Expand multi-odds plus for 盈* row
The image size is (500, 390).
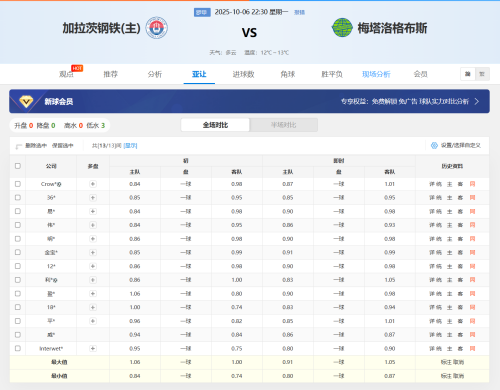(x=93, y=294)
